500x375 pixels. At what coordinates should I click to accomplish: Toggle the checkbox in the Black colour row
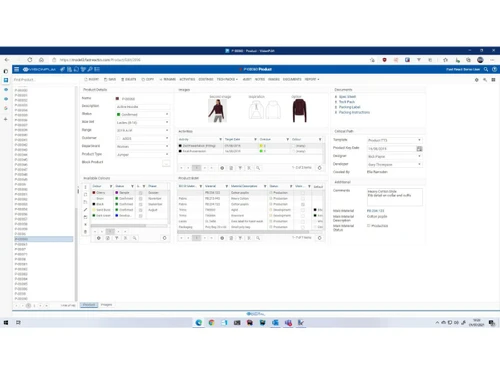140,204
